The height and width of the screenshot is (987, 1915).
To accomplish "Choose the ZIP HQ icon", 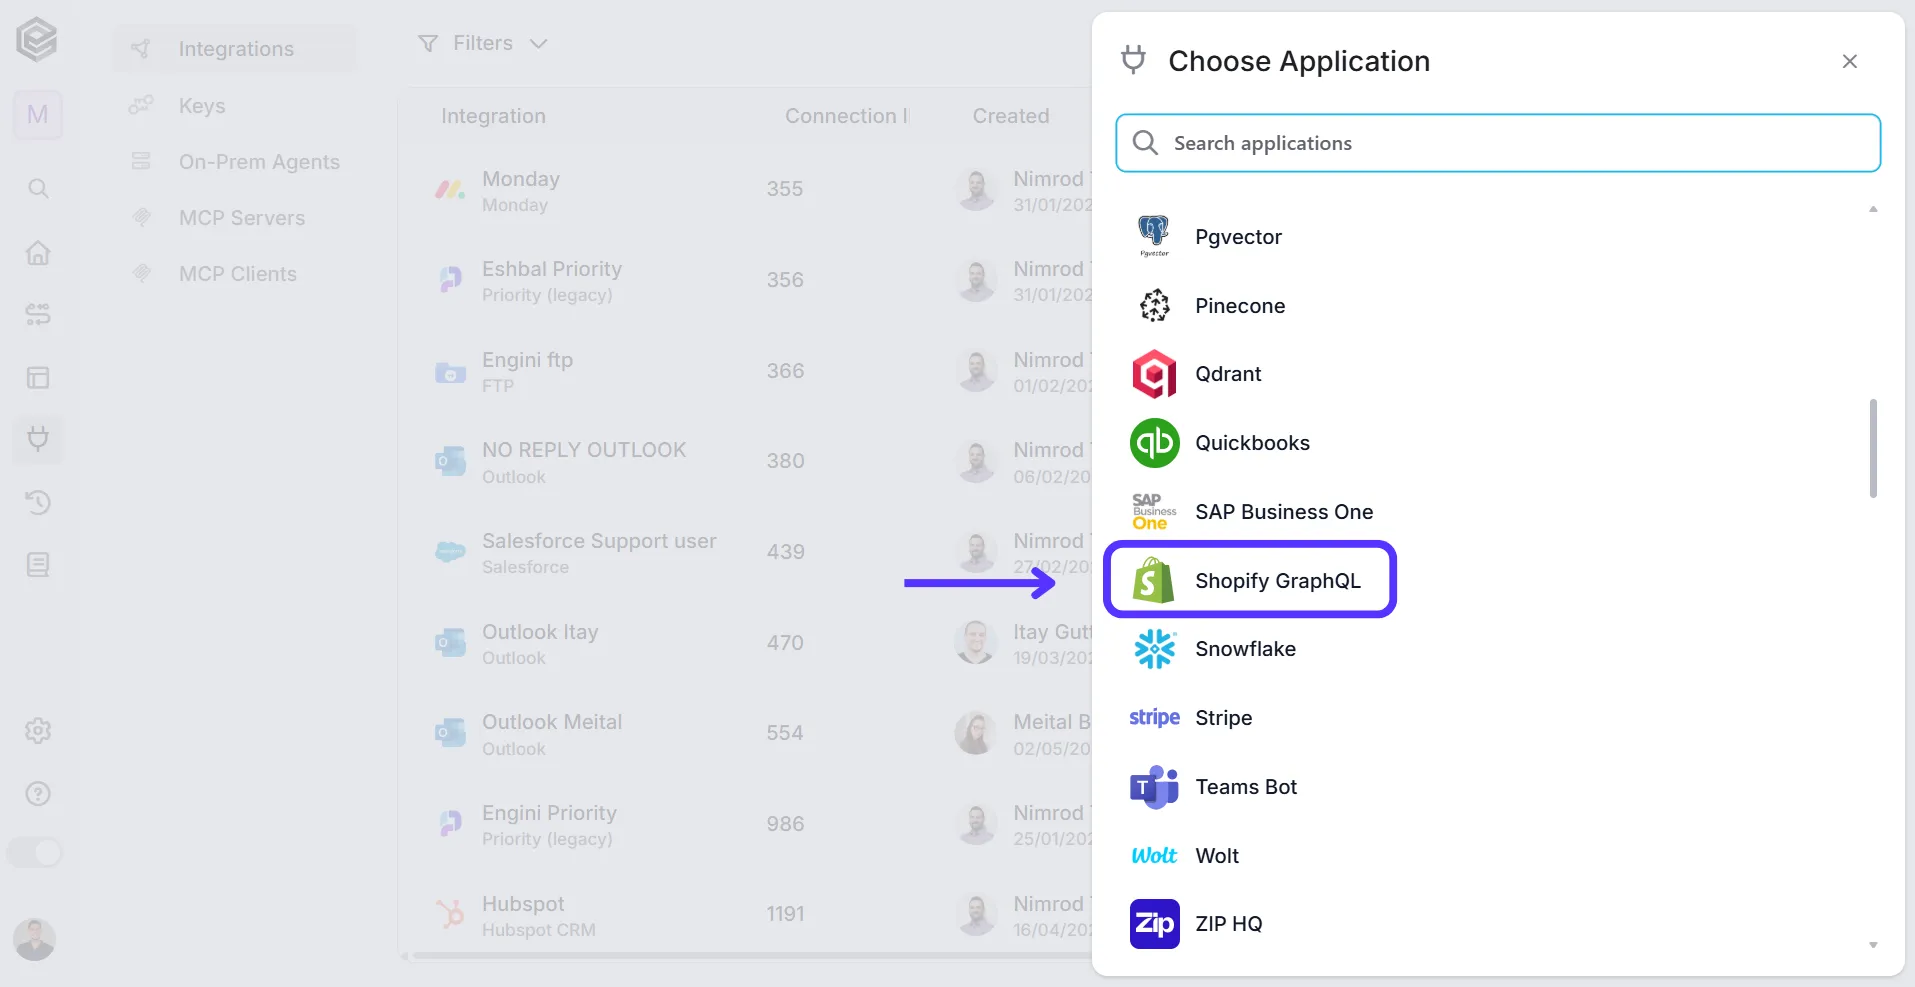I will pos(1154,924).
